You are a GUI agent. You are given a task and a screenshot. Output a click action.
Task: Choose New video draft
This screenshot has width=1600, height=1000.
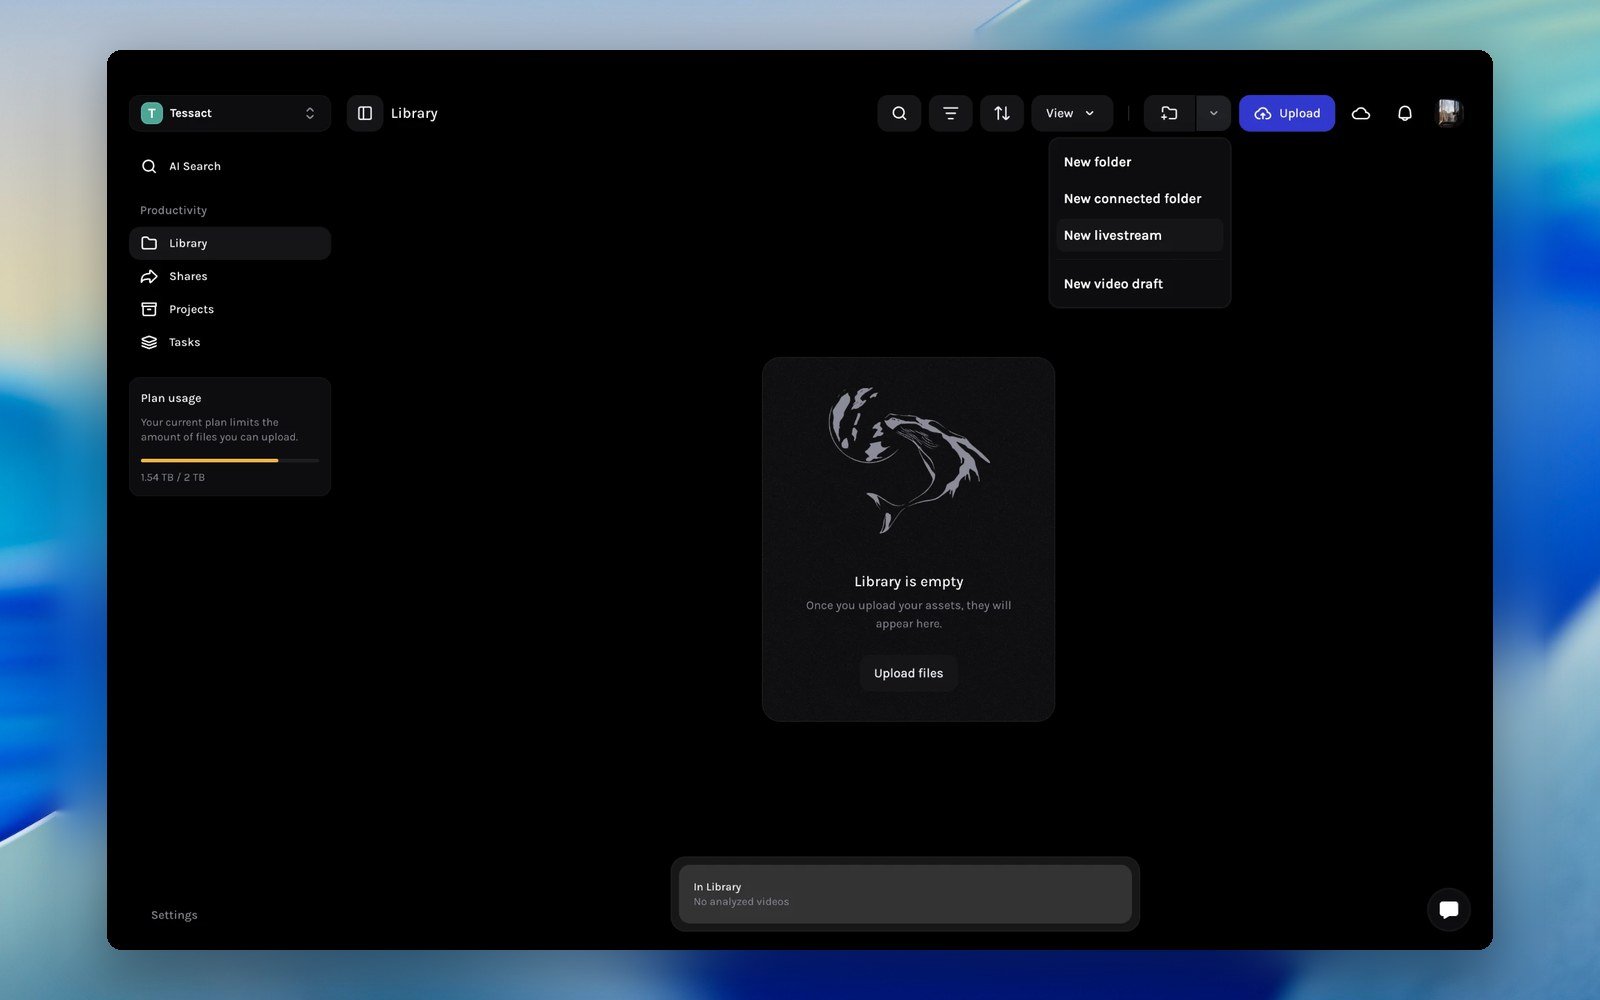pos(1139,284)
